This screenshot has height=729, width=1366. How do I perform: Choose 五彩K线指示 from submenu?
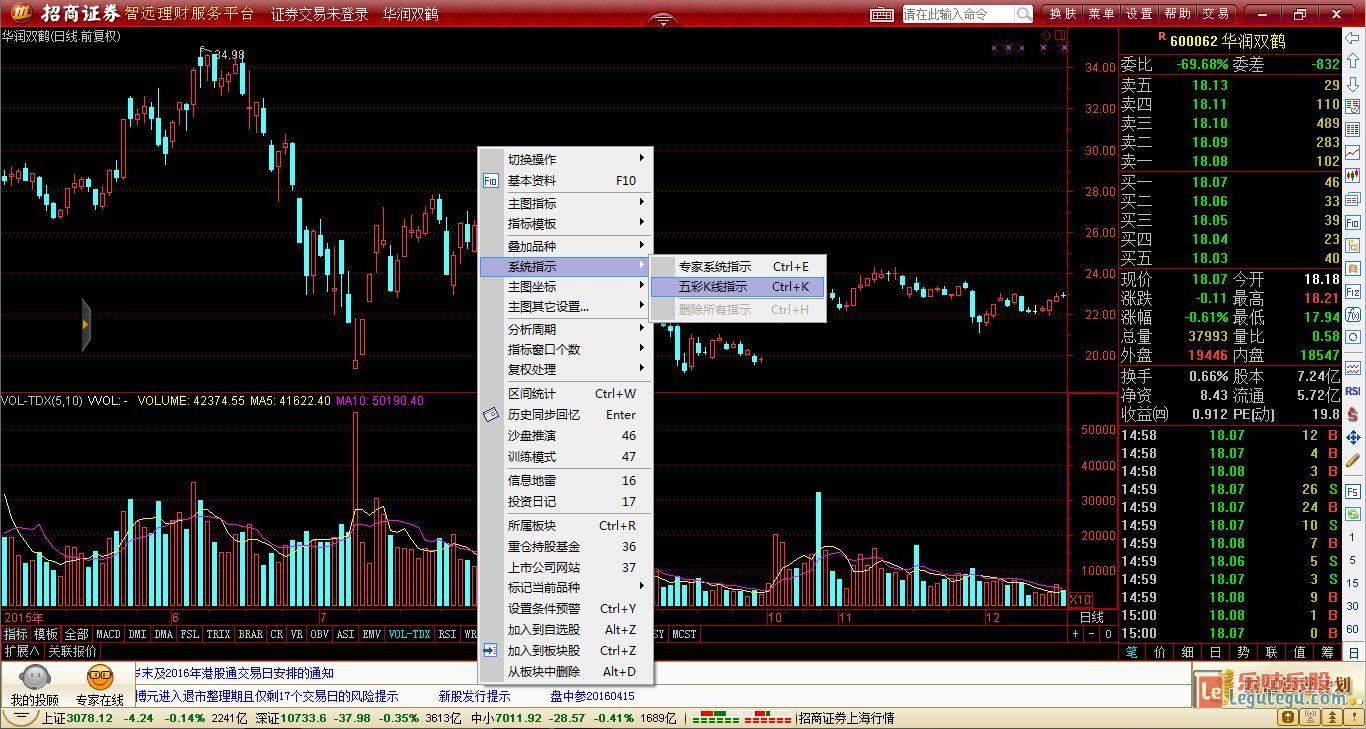click(x=738, y=287)
